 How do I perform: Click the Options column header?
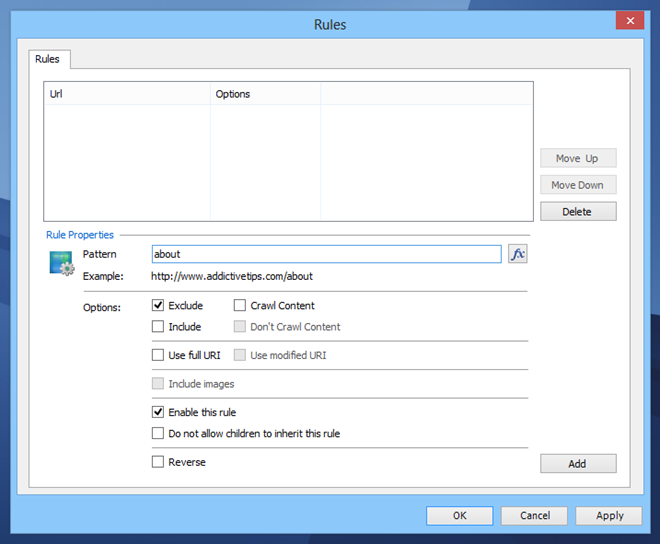point(265,94)
